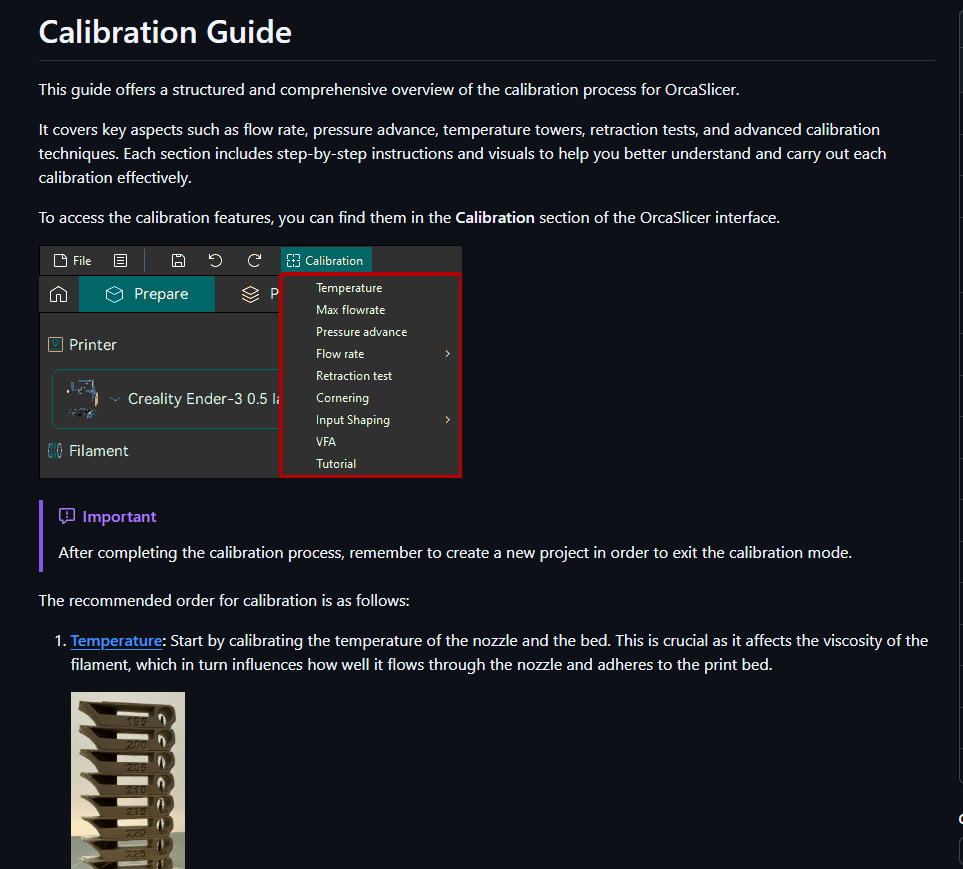Open the Temperature calibration link

pyautogui.click(x=116, y=641)
